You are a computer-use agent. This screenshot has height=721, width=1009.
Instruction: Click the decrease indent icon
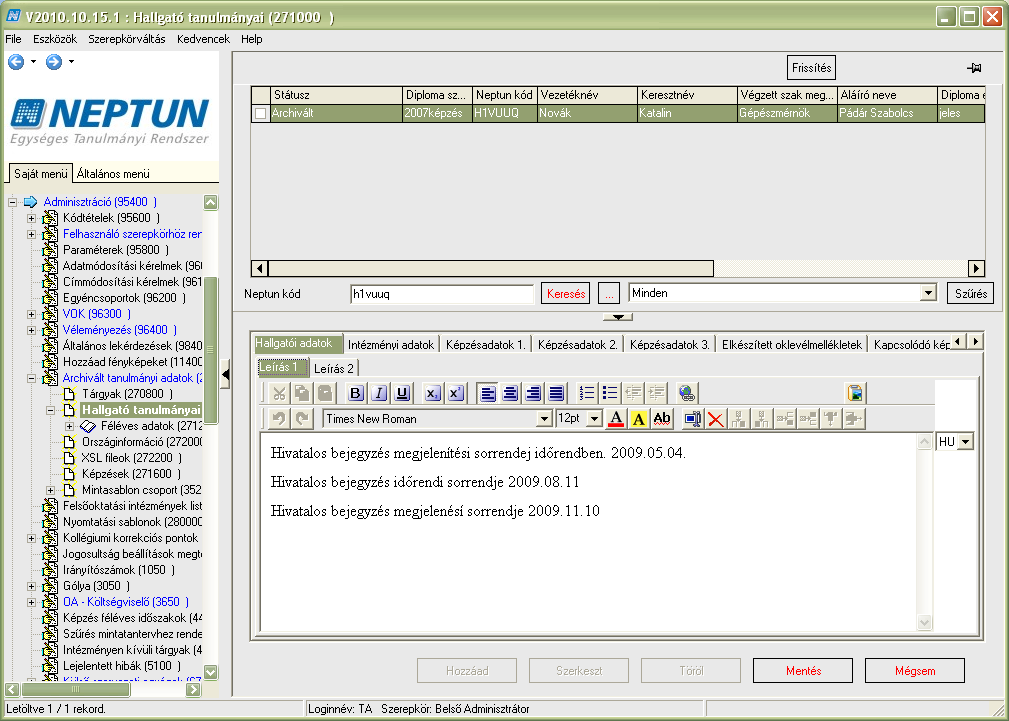(633, 393)
